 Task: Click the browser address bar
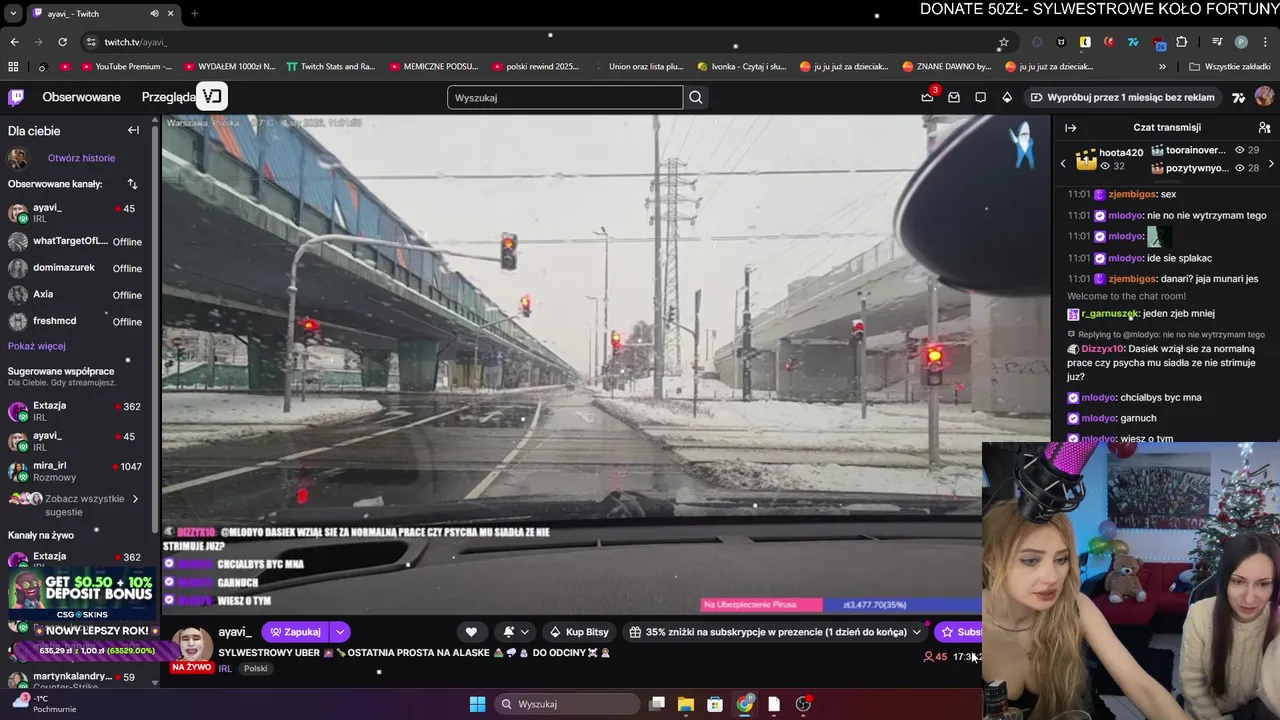[x=540, y=42]
